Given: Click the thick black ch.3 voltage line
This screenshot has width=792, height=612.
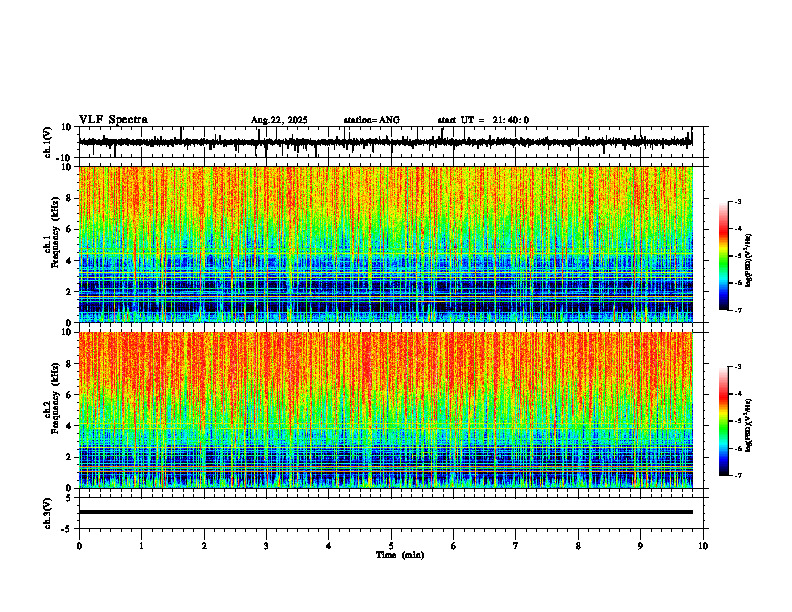Looking at the screenshot, I should (385, 512).
